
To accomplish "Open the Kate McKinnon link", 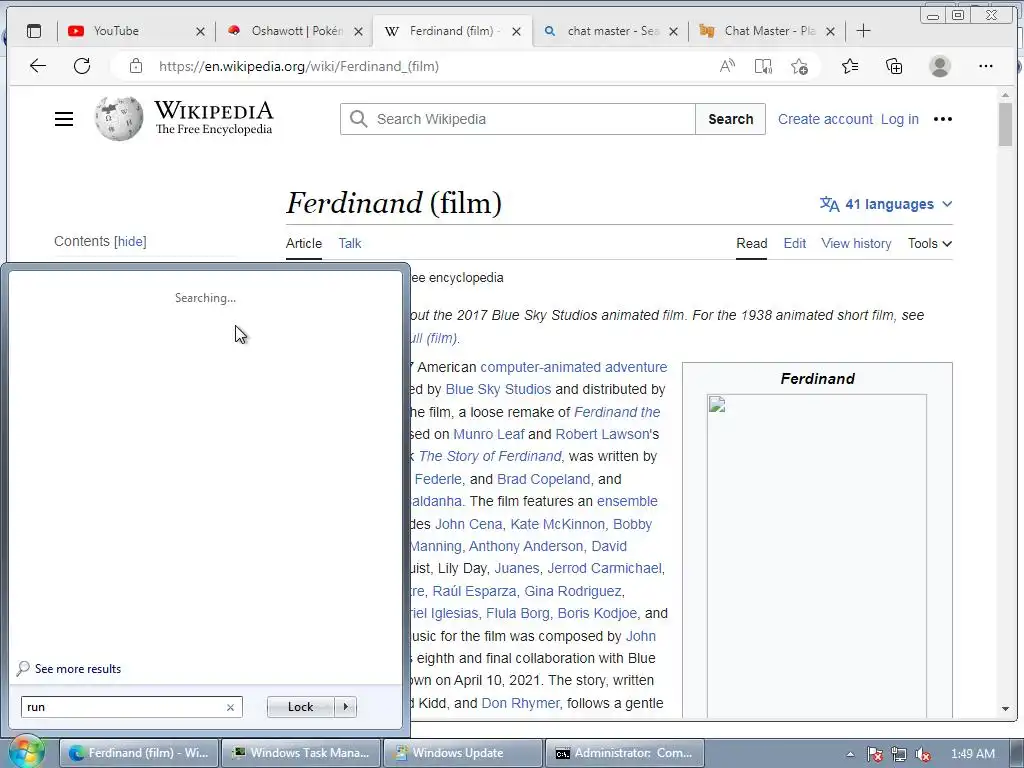I will [557, 524].
